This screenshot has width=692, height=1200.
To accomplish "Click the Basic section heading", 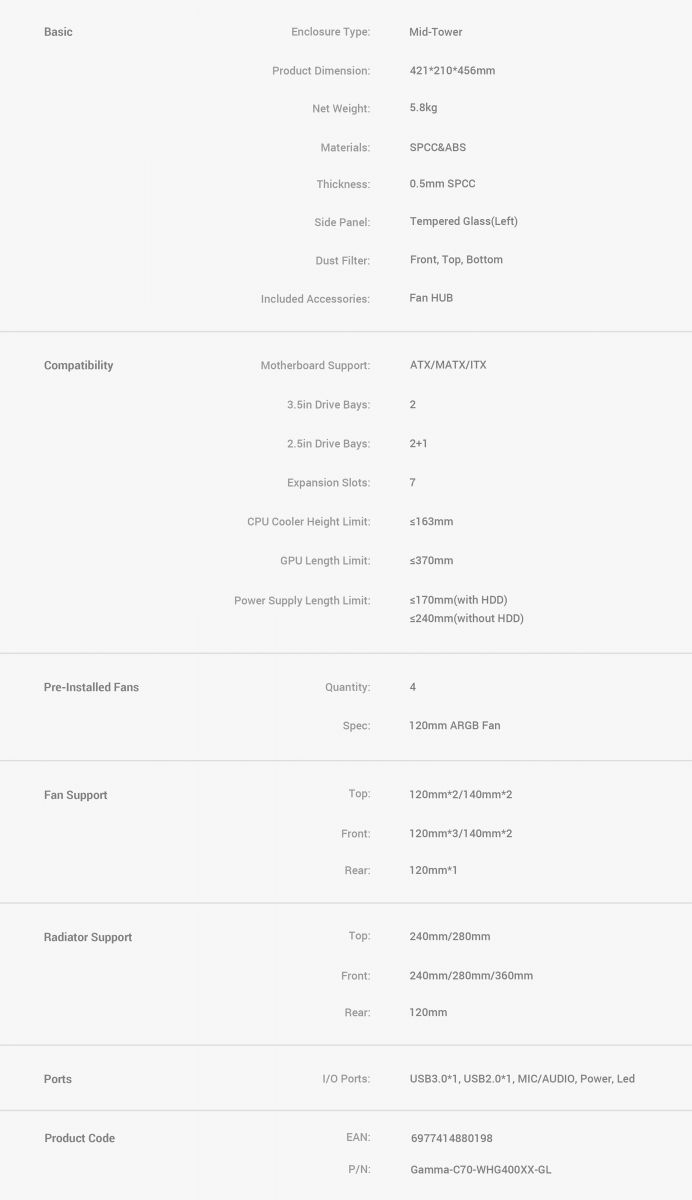I will 58,32.
